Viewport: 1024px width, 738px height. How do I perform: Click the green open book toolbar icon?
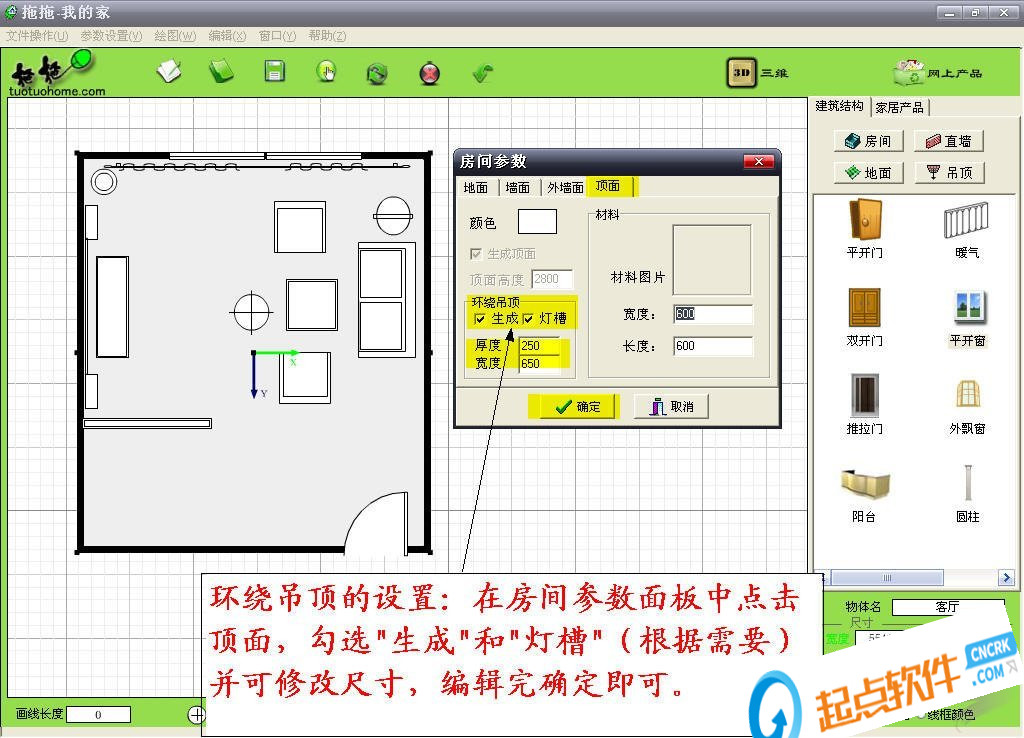(221, 71)
